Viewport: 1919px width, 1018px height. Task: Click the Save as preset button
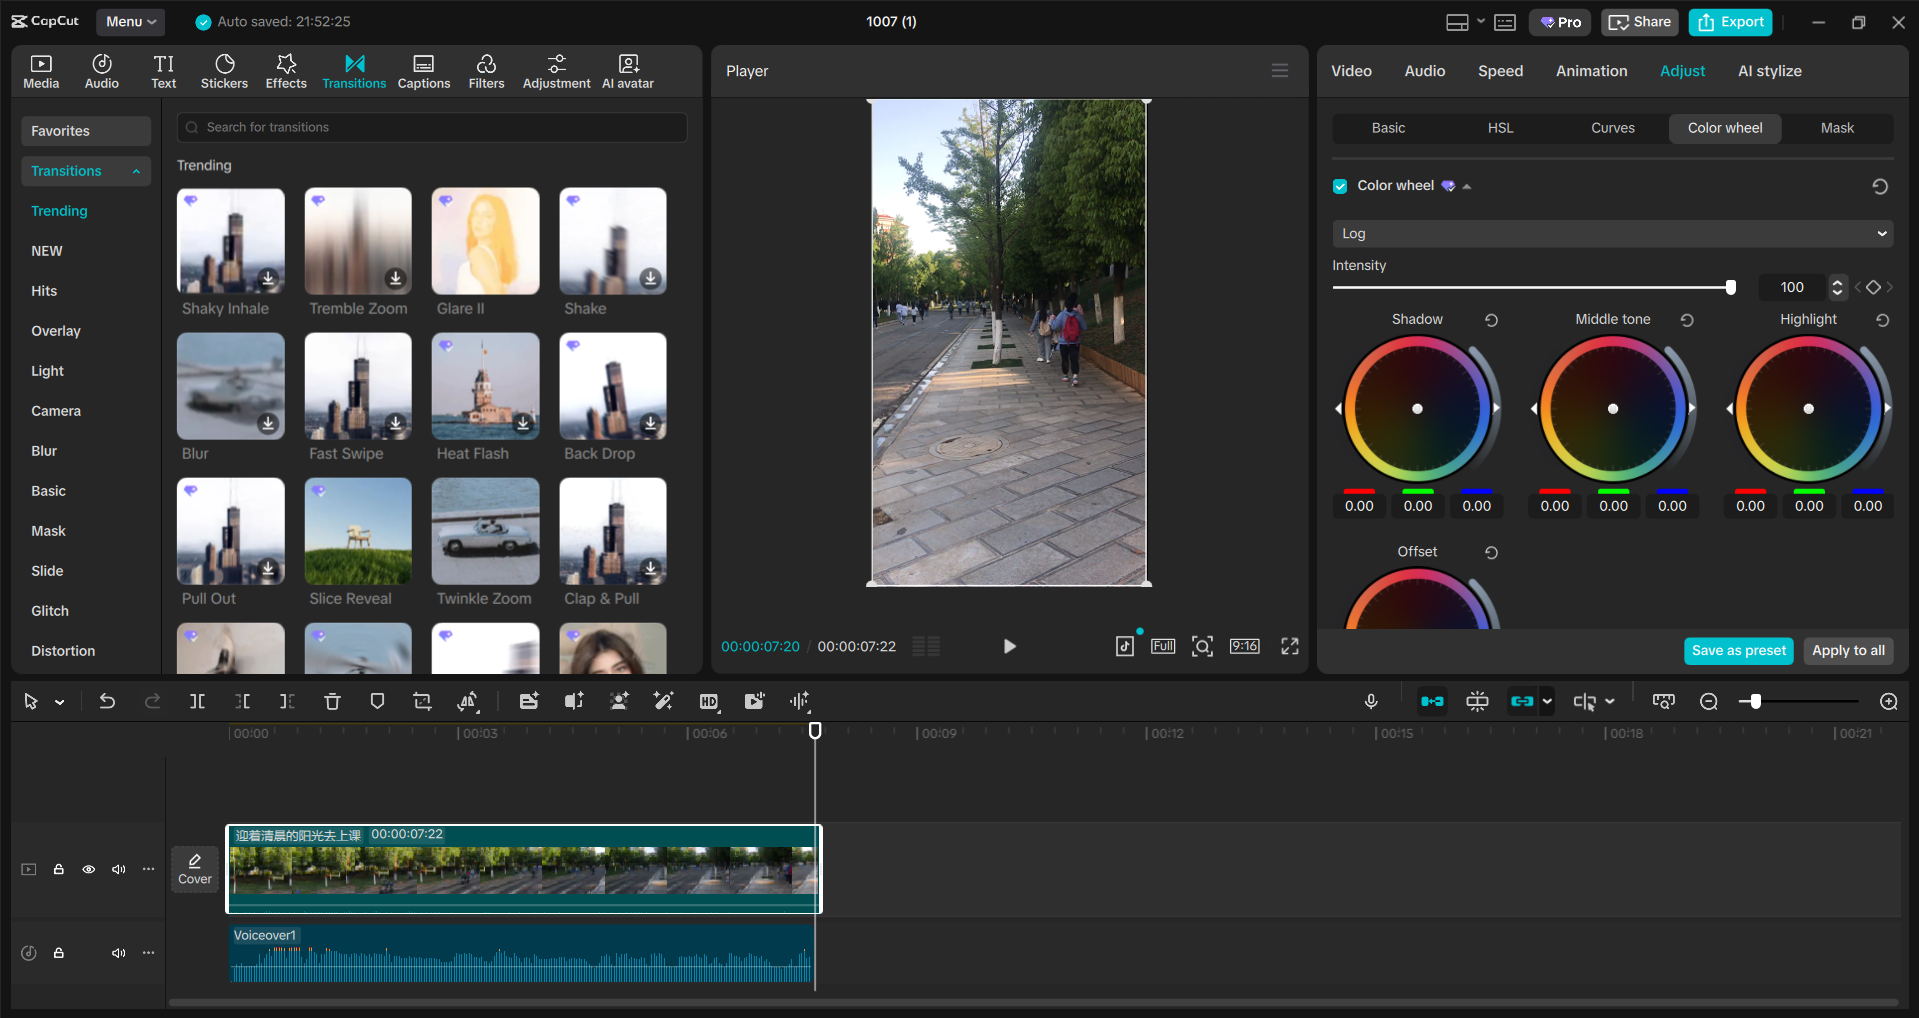coord(1738,650)
